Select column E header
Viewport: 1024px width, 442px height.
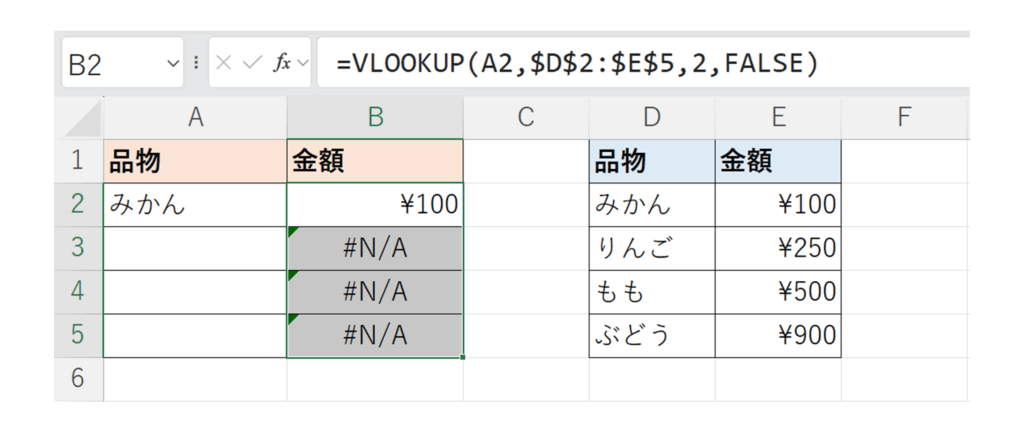click(x=778, y=118)
